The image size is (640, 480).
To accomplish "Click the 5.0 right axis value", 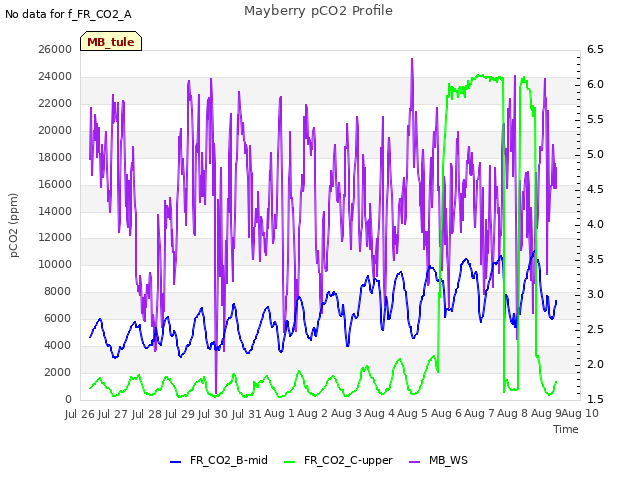I will (595, 155).
